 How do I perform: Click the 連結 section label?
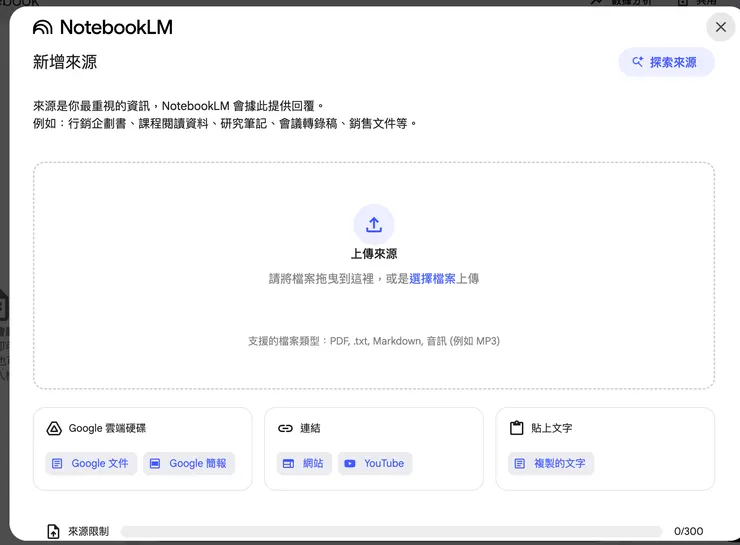pyautogui.click(x=310, y=428)
